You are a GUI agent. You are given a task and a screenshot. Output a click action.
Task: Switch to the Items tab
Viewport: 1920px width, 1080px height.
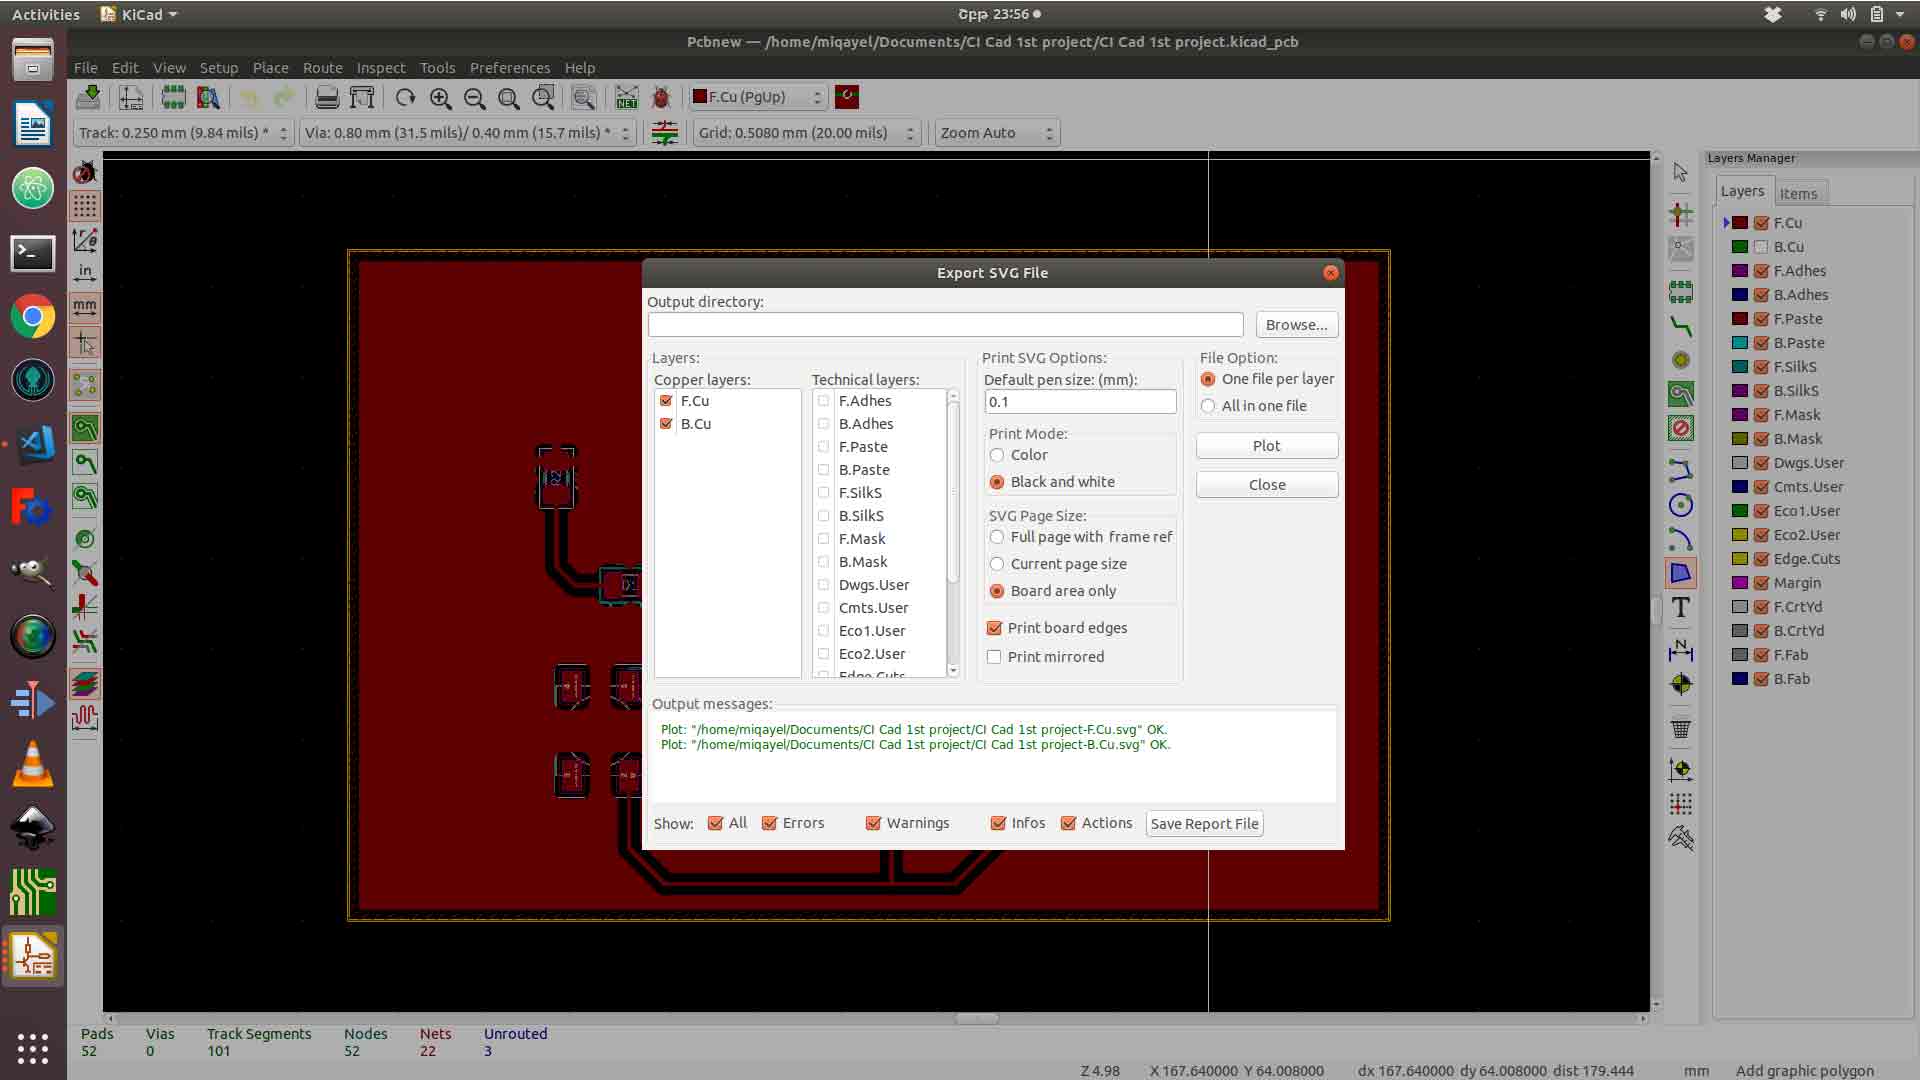(x=1797, y=194)
